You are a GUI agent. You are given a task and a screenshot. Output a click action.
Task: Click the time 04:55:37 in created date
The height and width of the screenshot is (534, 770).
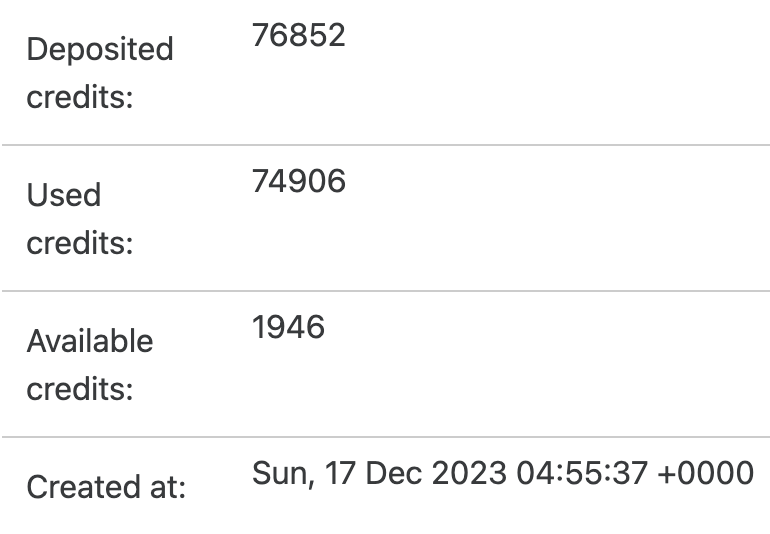[582, 473]
